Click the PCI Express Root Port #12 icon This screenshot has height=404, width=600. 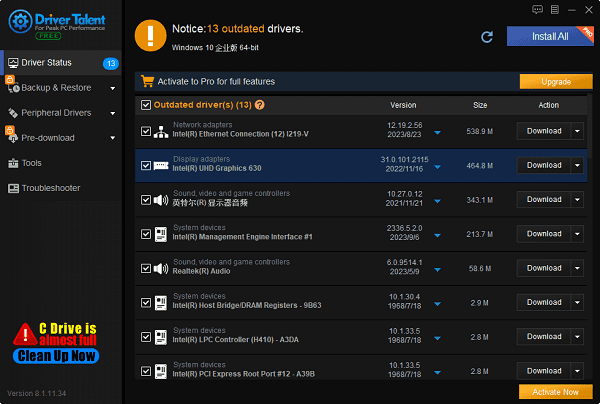click(161, 371)
